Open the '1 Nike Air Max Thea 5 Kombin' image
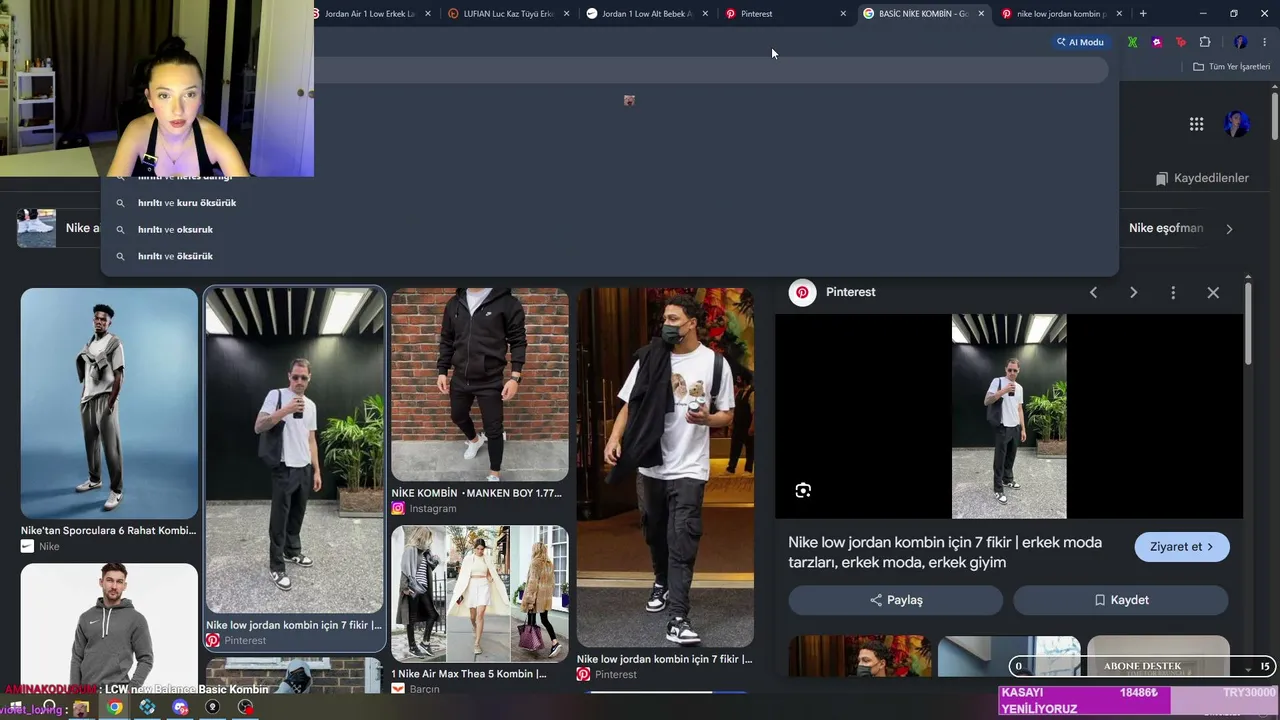 [x=480, y=594]
